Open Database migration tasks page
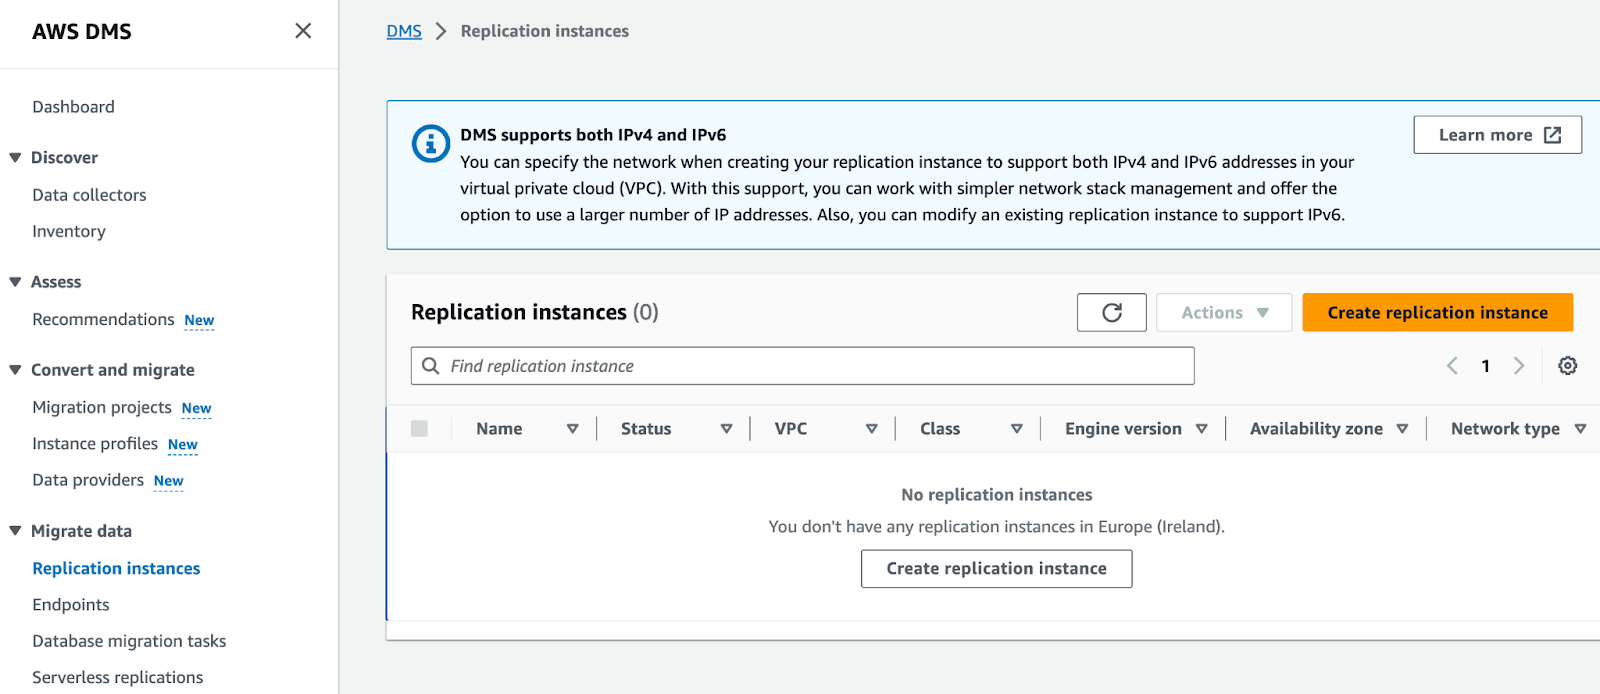The width and height of the screenshot is (1600, 694). [129, 641]
